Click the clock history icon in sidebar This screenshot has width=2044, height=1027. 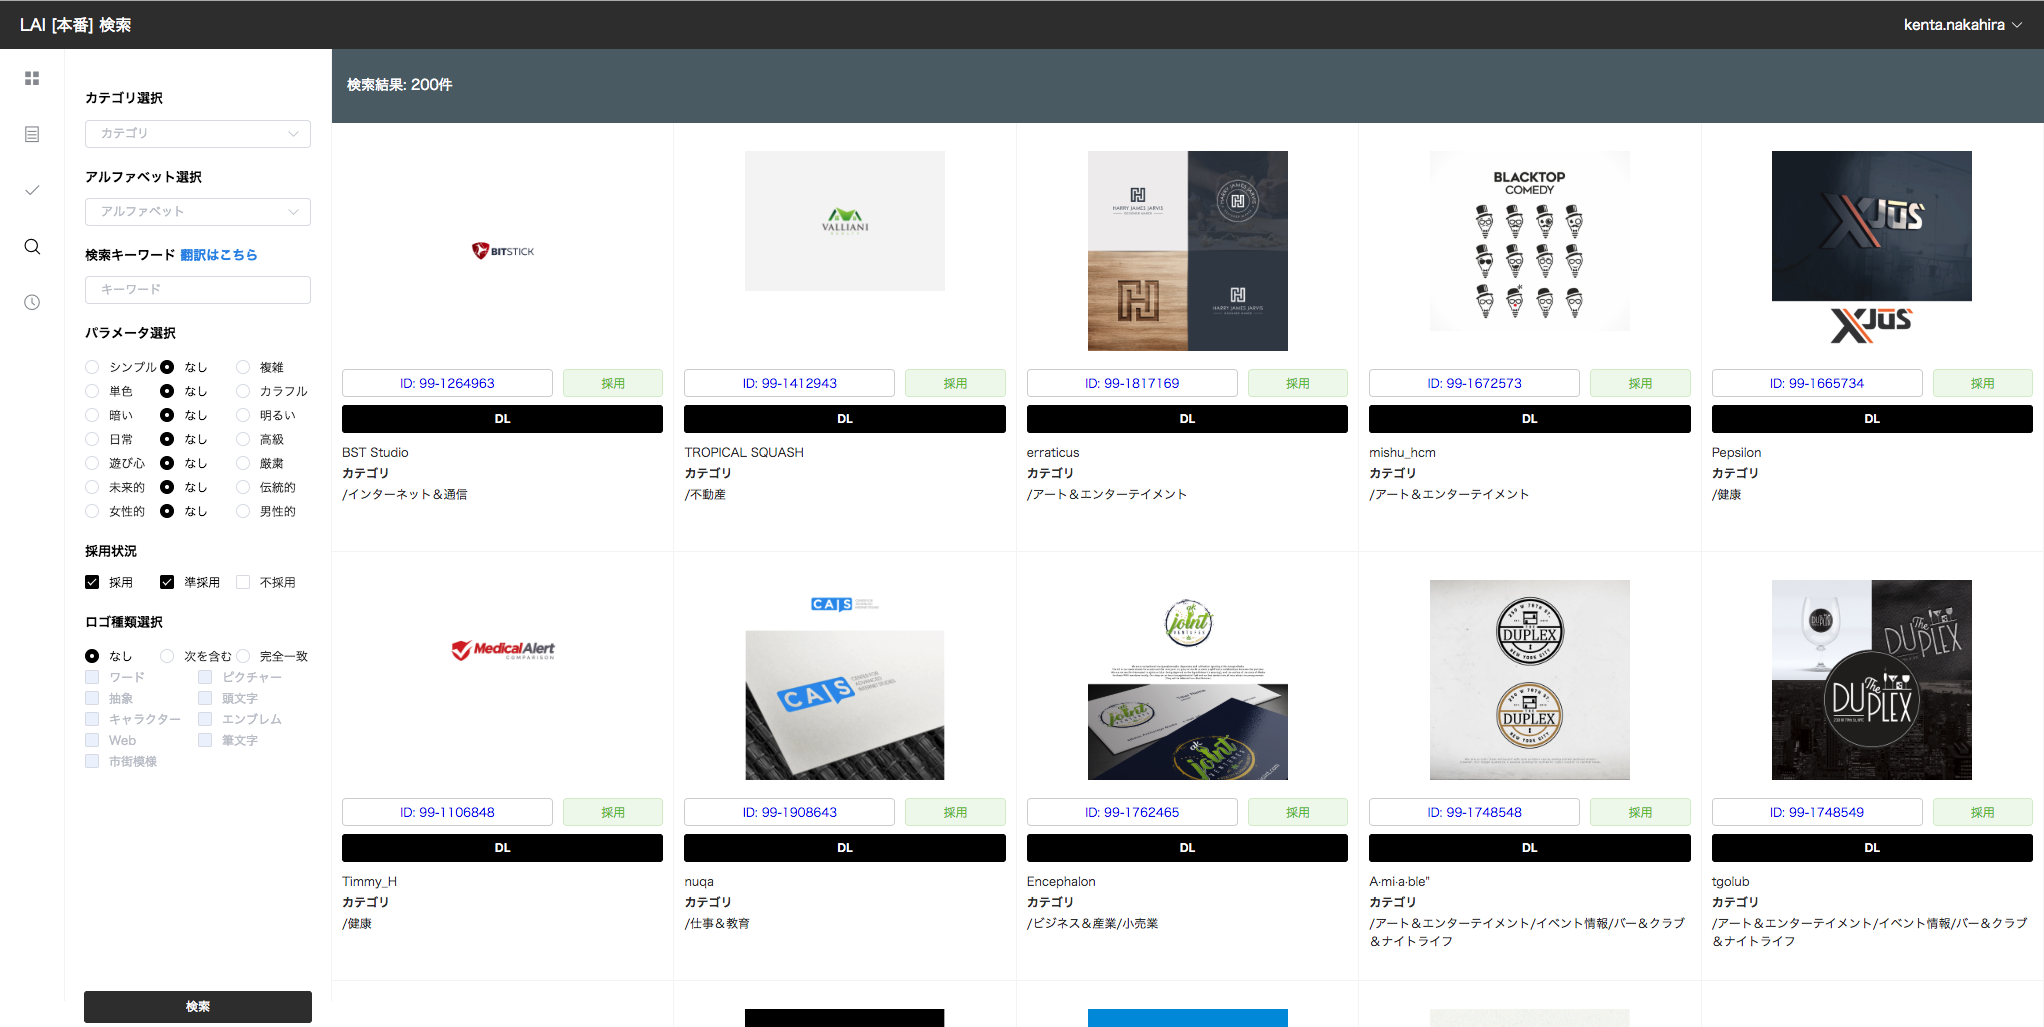point(32,302)
